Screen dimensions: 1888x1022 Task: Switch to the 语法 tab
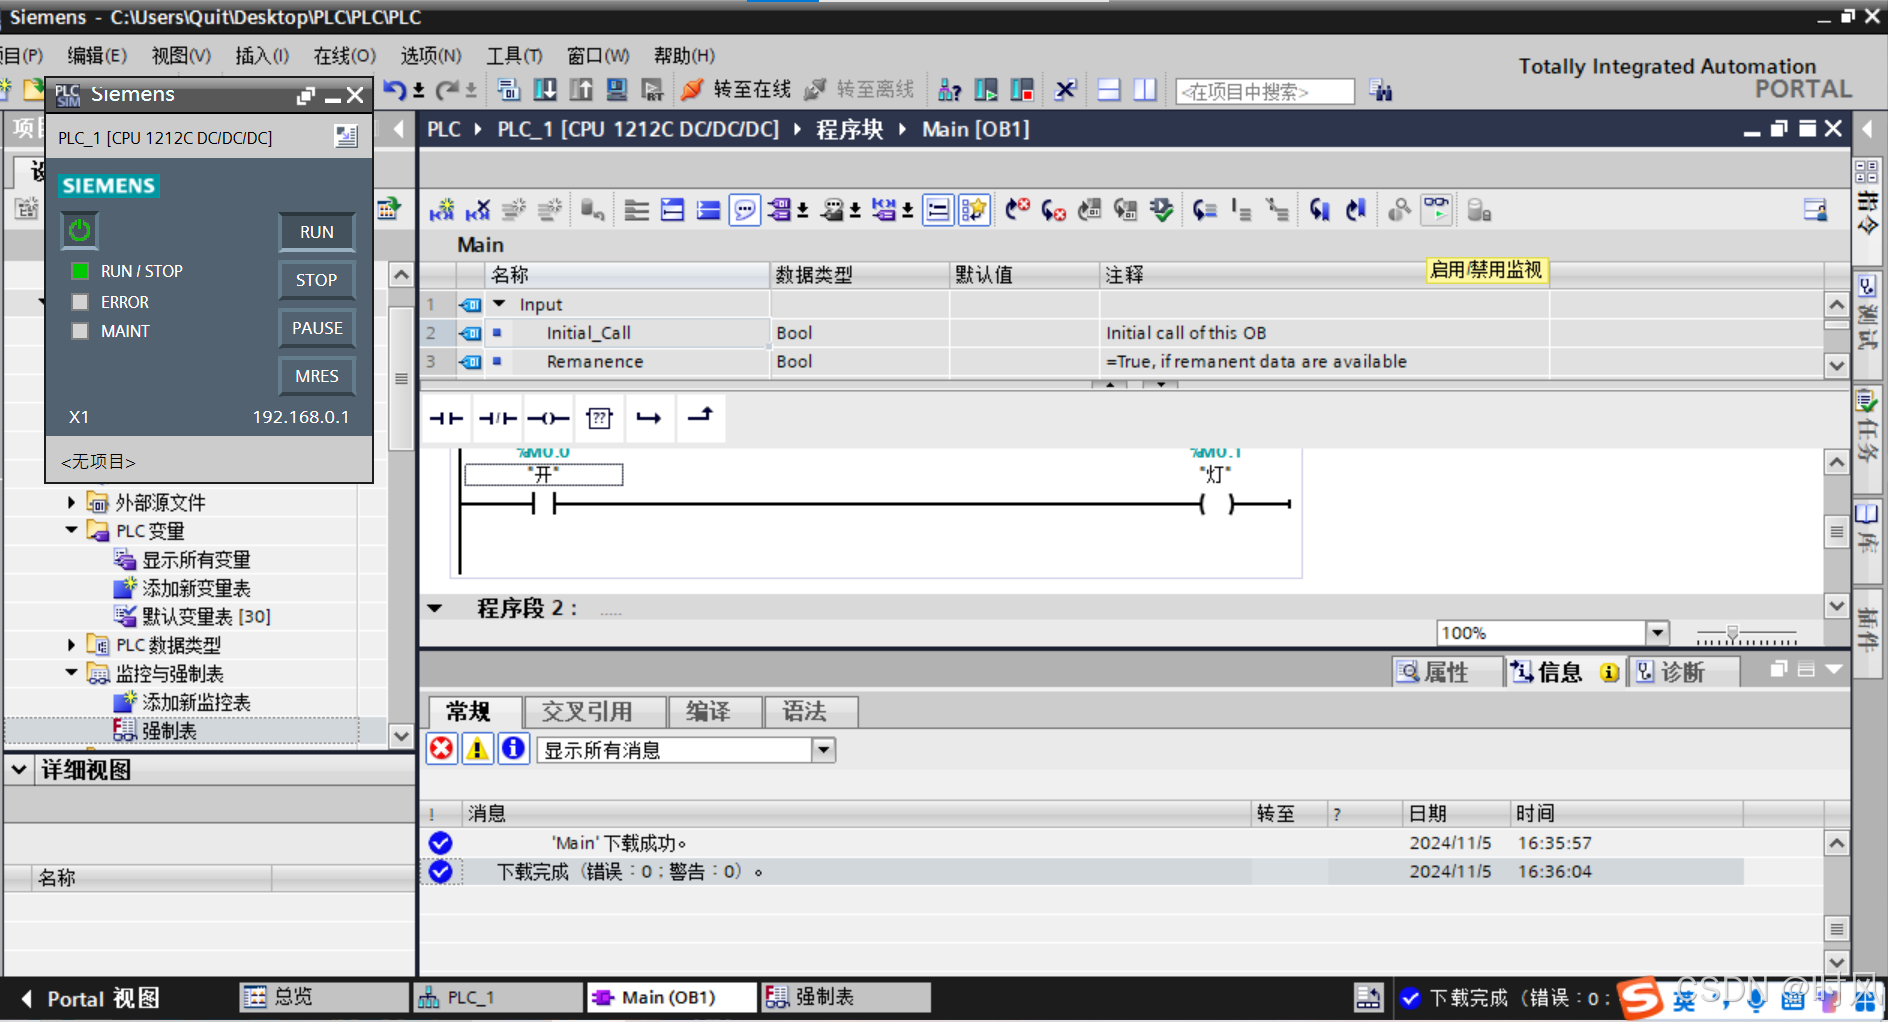coord(811,712)
